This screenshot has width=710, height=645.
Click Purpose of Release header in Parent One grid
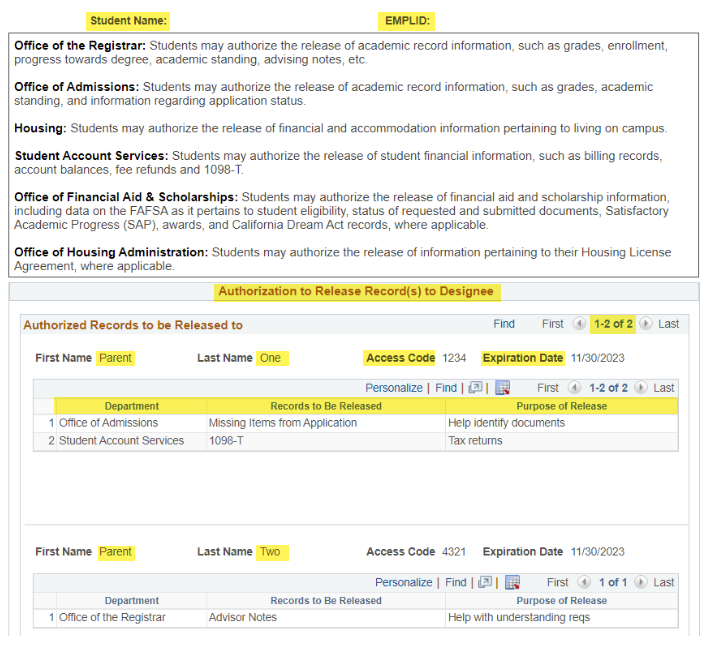tap(561, 406)
